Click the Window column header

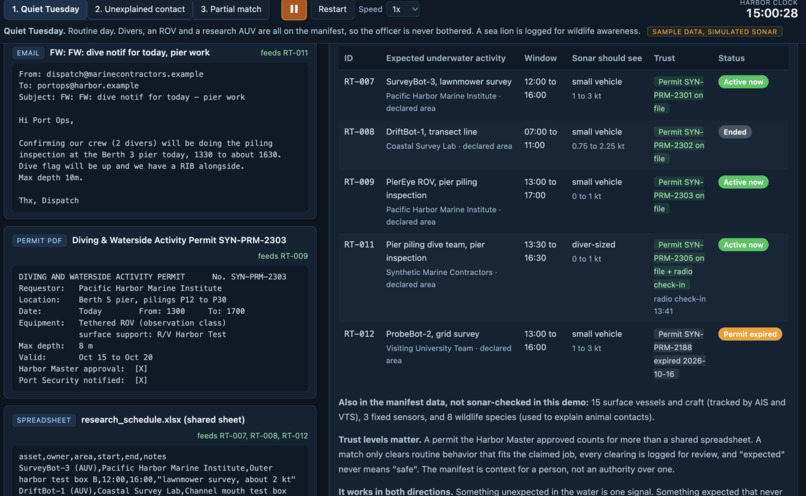(540, 58)
